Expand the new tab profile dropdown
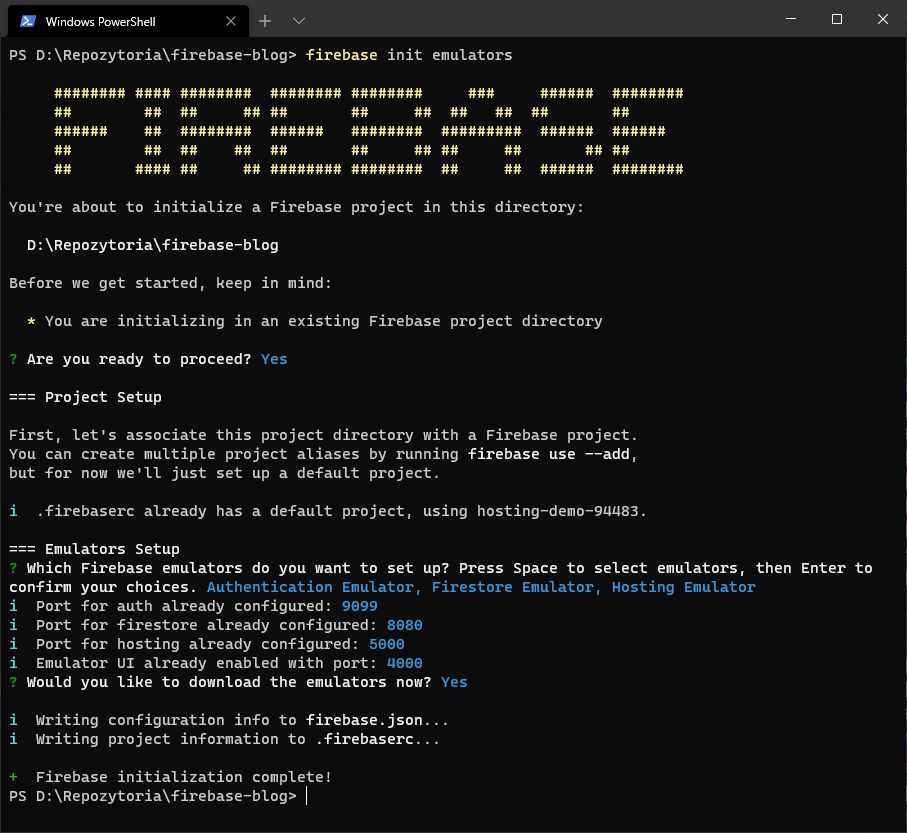Screen dimensions: 907x833 298,21
